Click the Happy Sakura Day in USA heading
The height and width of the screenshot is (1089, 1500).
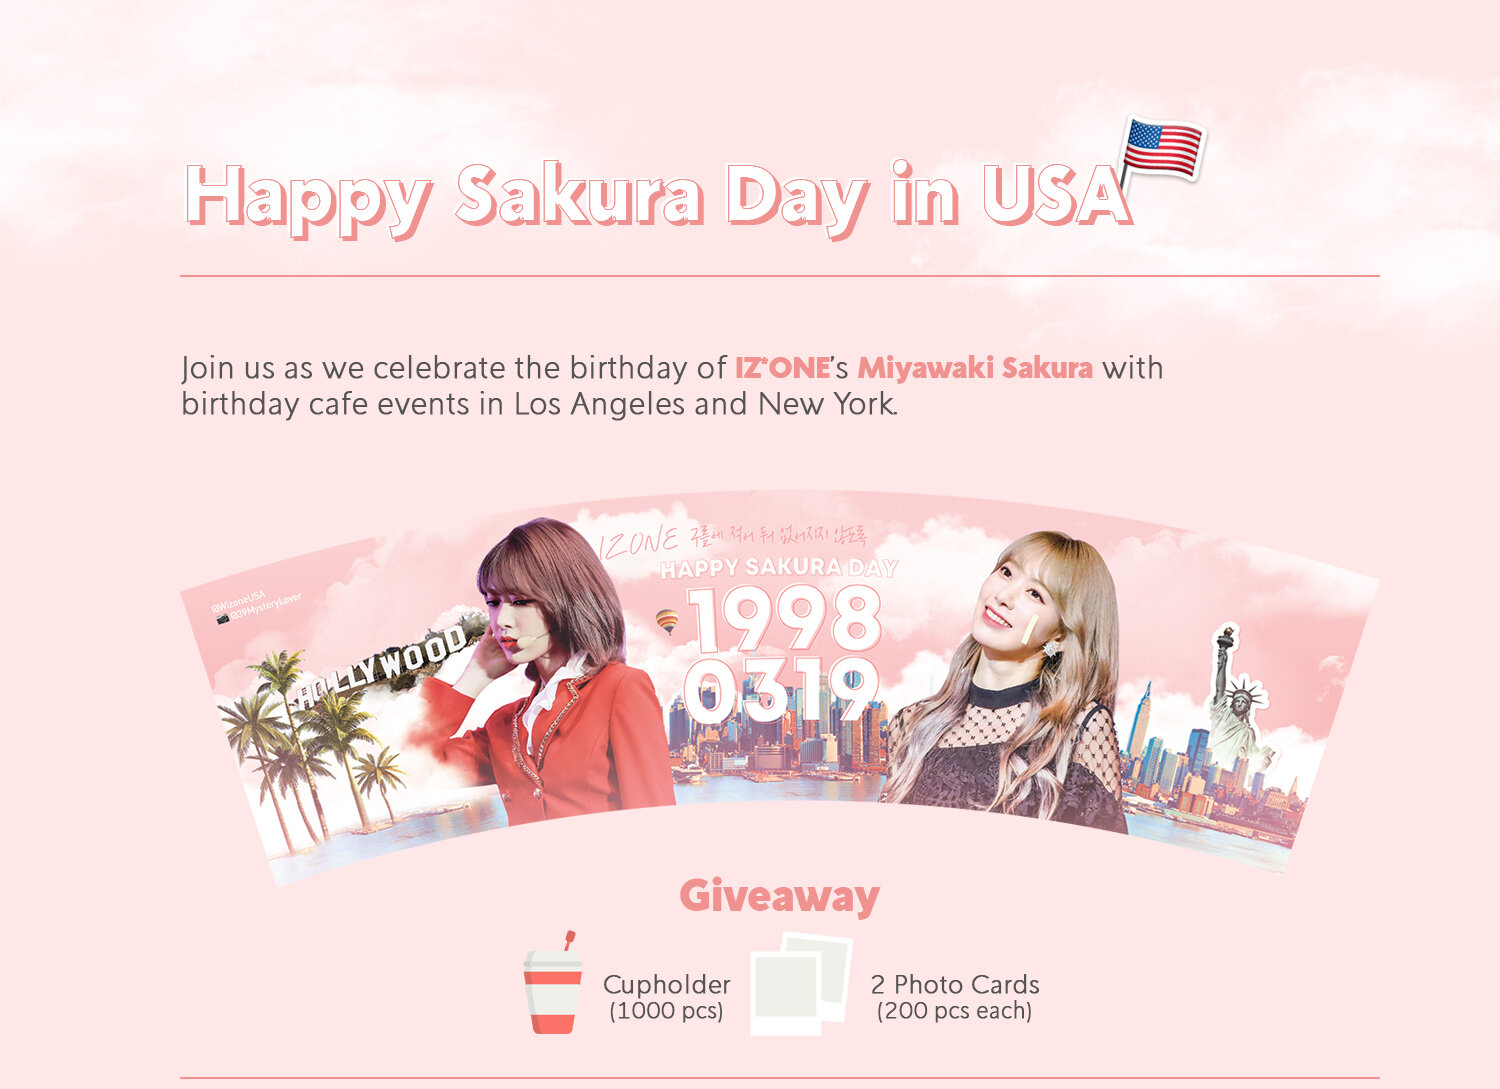pos(658,198)
